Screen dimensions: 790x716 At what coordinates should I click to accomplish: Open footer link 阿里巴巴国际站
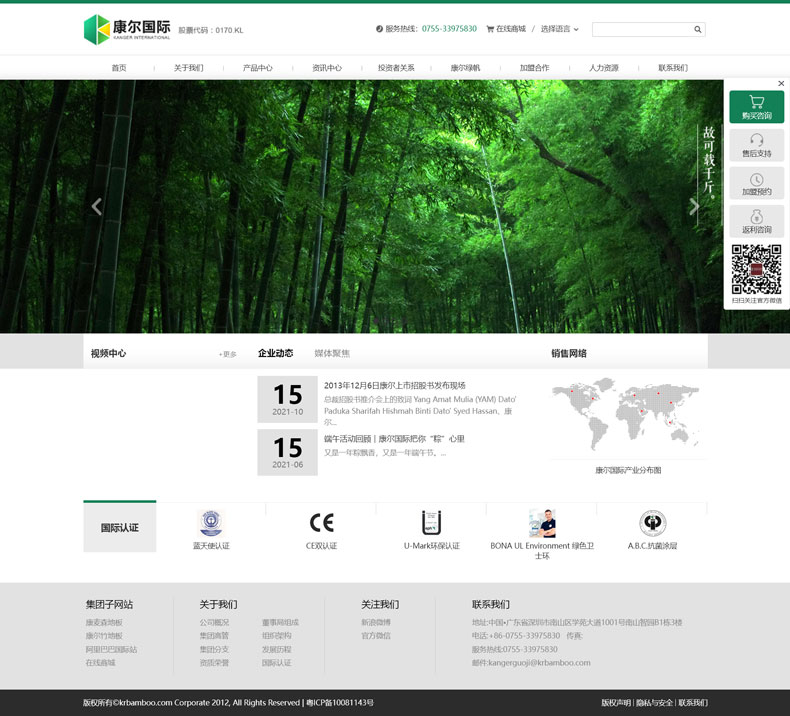click(111, 649)
